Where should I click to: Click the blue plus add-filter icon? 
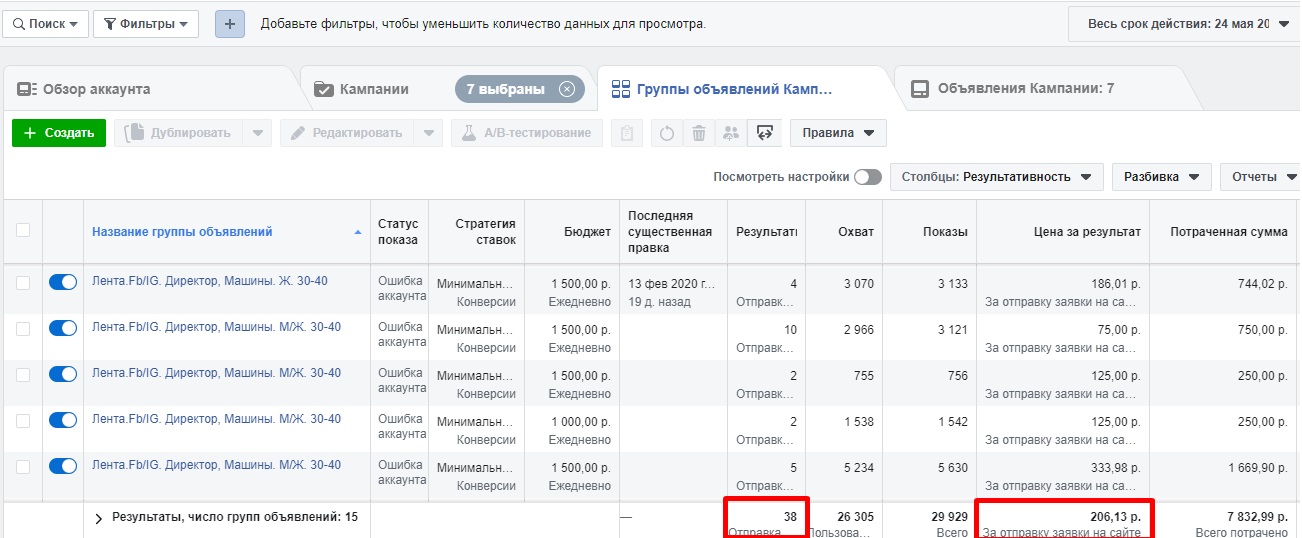point(230,24)
